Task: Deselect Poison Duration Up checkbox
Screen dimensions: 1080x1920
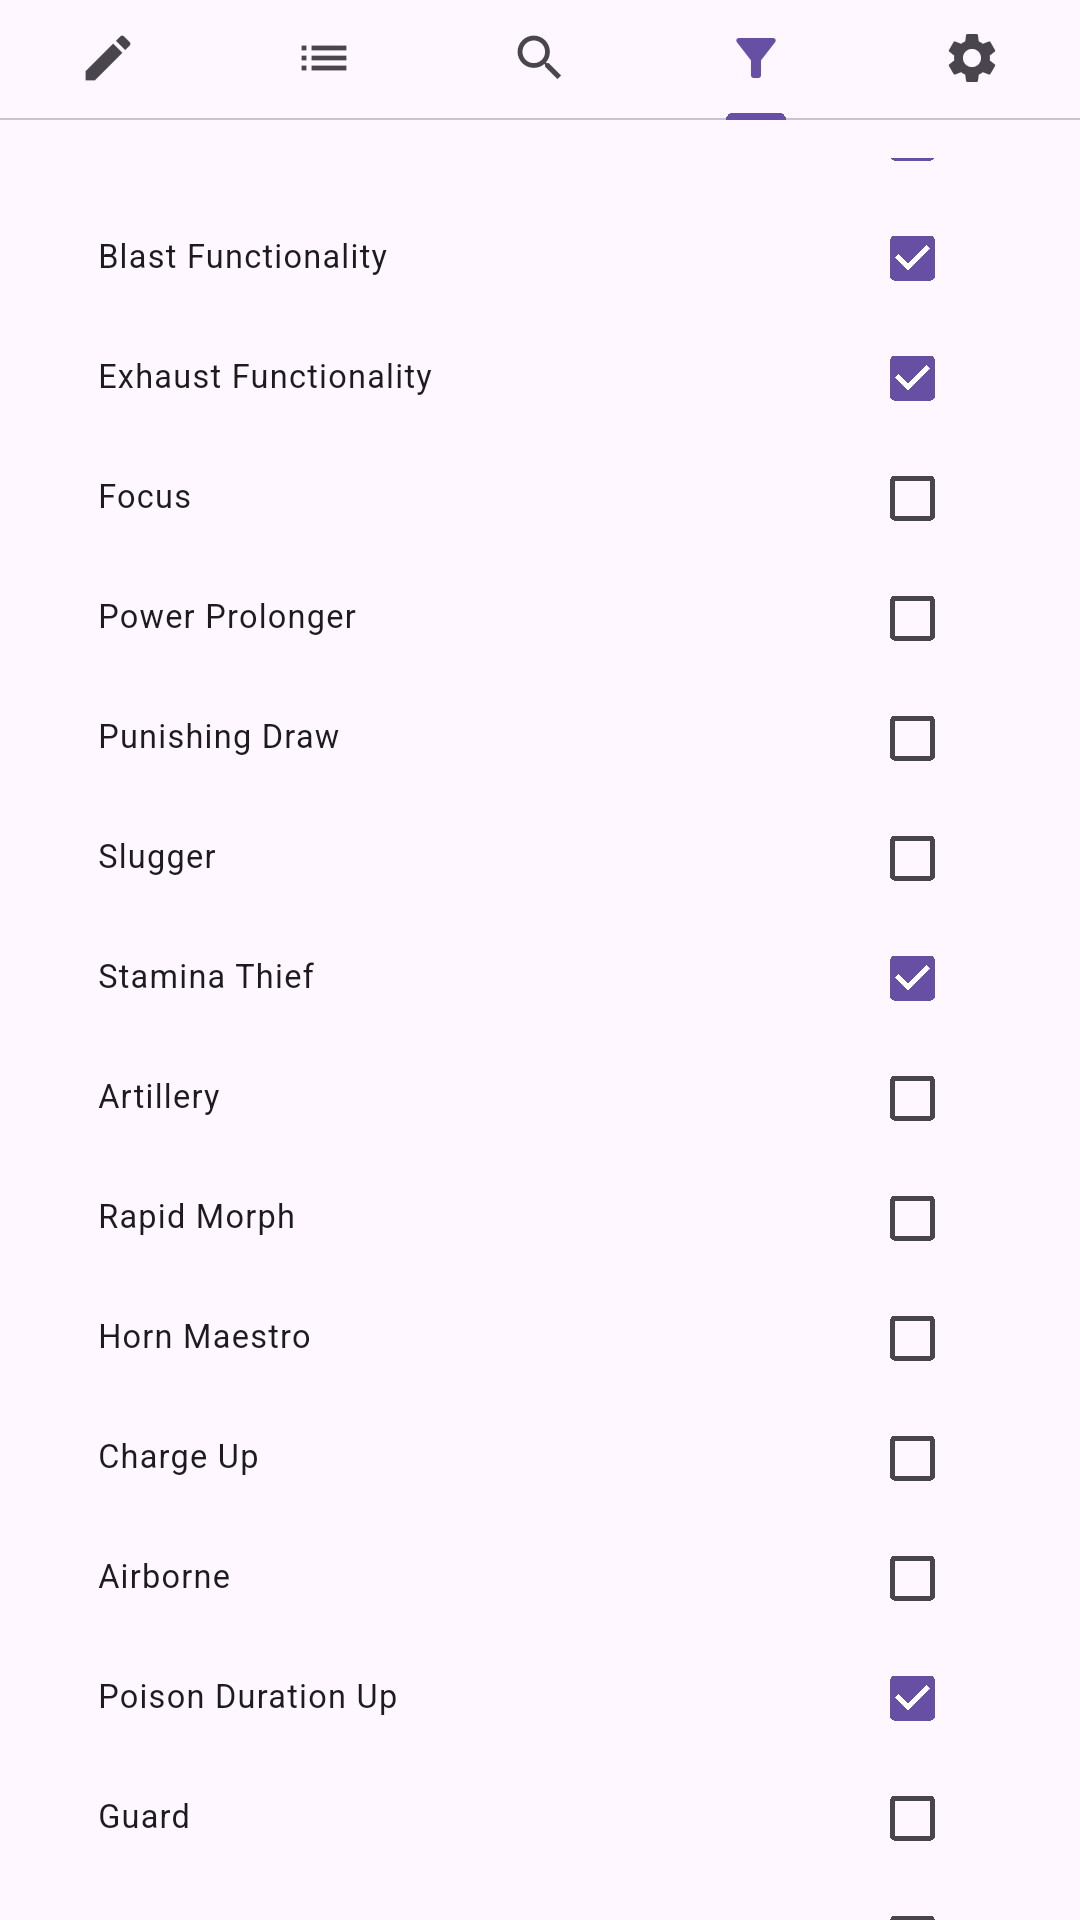Action: pyautogui.click(x=912, y=1698)
